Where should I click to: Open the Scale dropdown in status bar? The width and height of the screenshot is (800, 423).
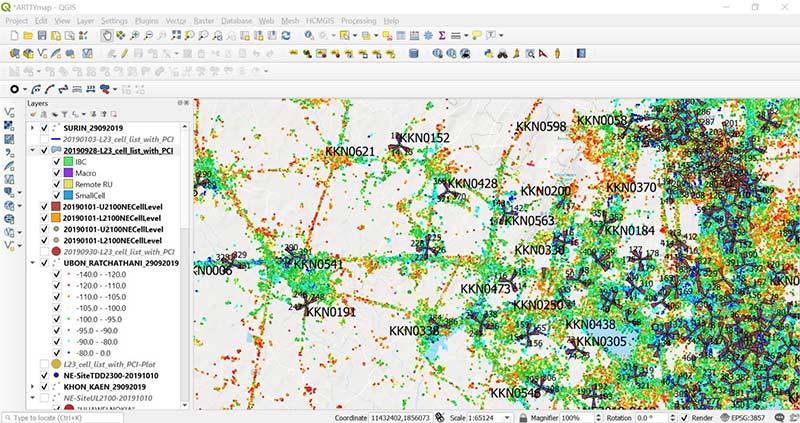pos(507,418)
